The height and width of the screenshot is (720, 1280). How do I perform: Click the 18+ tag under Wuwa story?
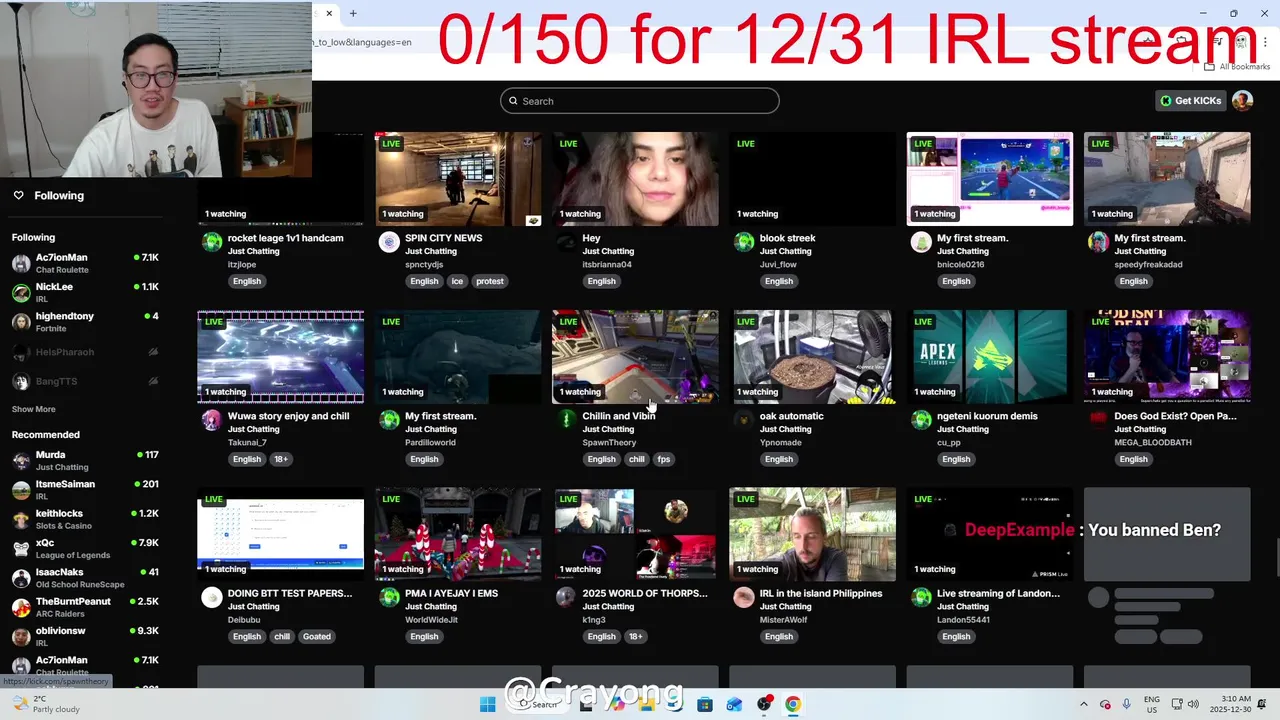pyautogui.click(x=281, y=459)
